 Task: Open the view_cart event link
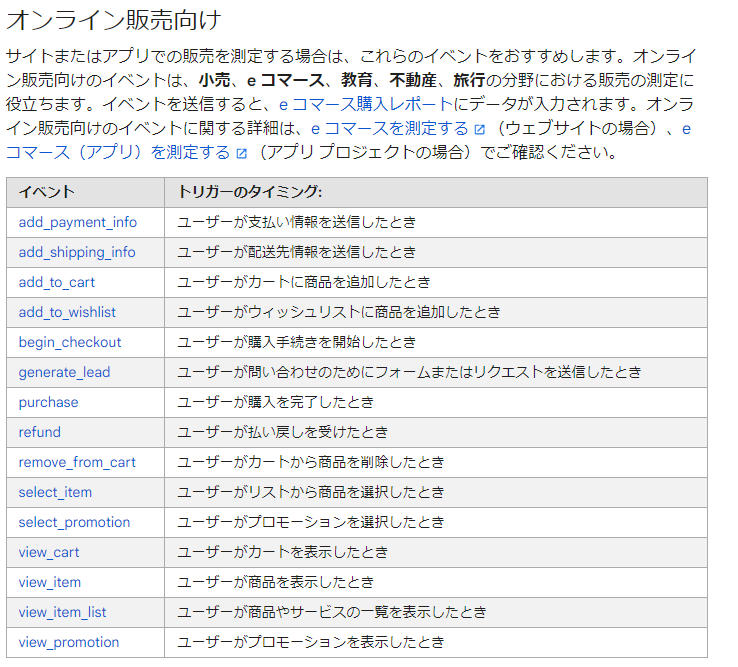(48, 553)
